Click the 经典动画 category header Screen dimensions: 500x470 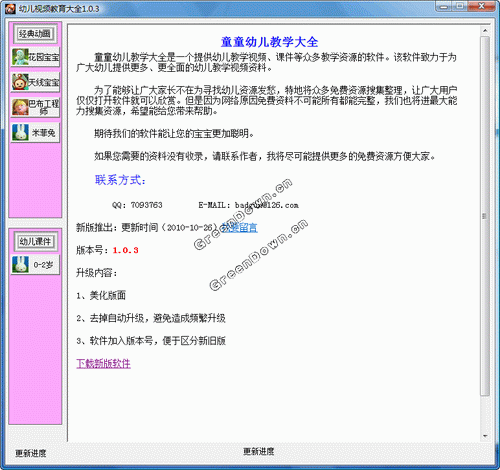click(x=35, y=34)
